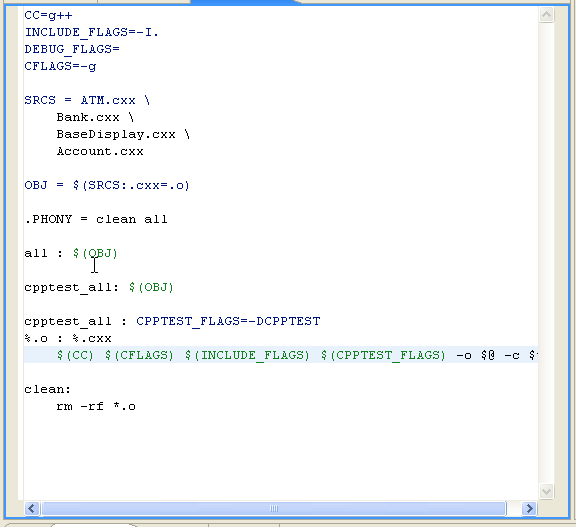
Task: Click the .PHONY = clean all line
Action: tap(96, 219)
